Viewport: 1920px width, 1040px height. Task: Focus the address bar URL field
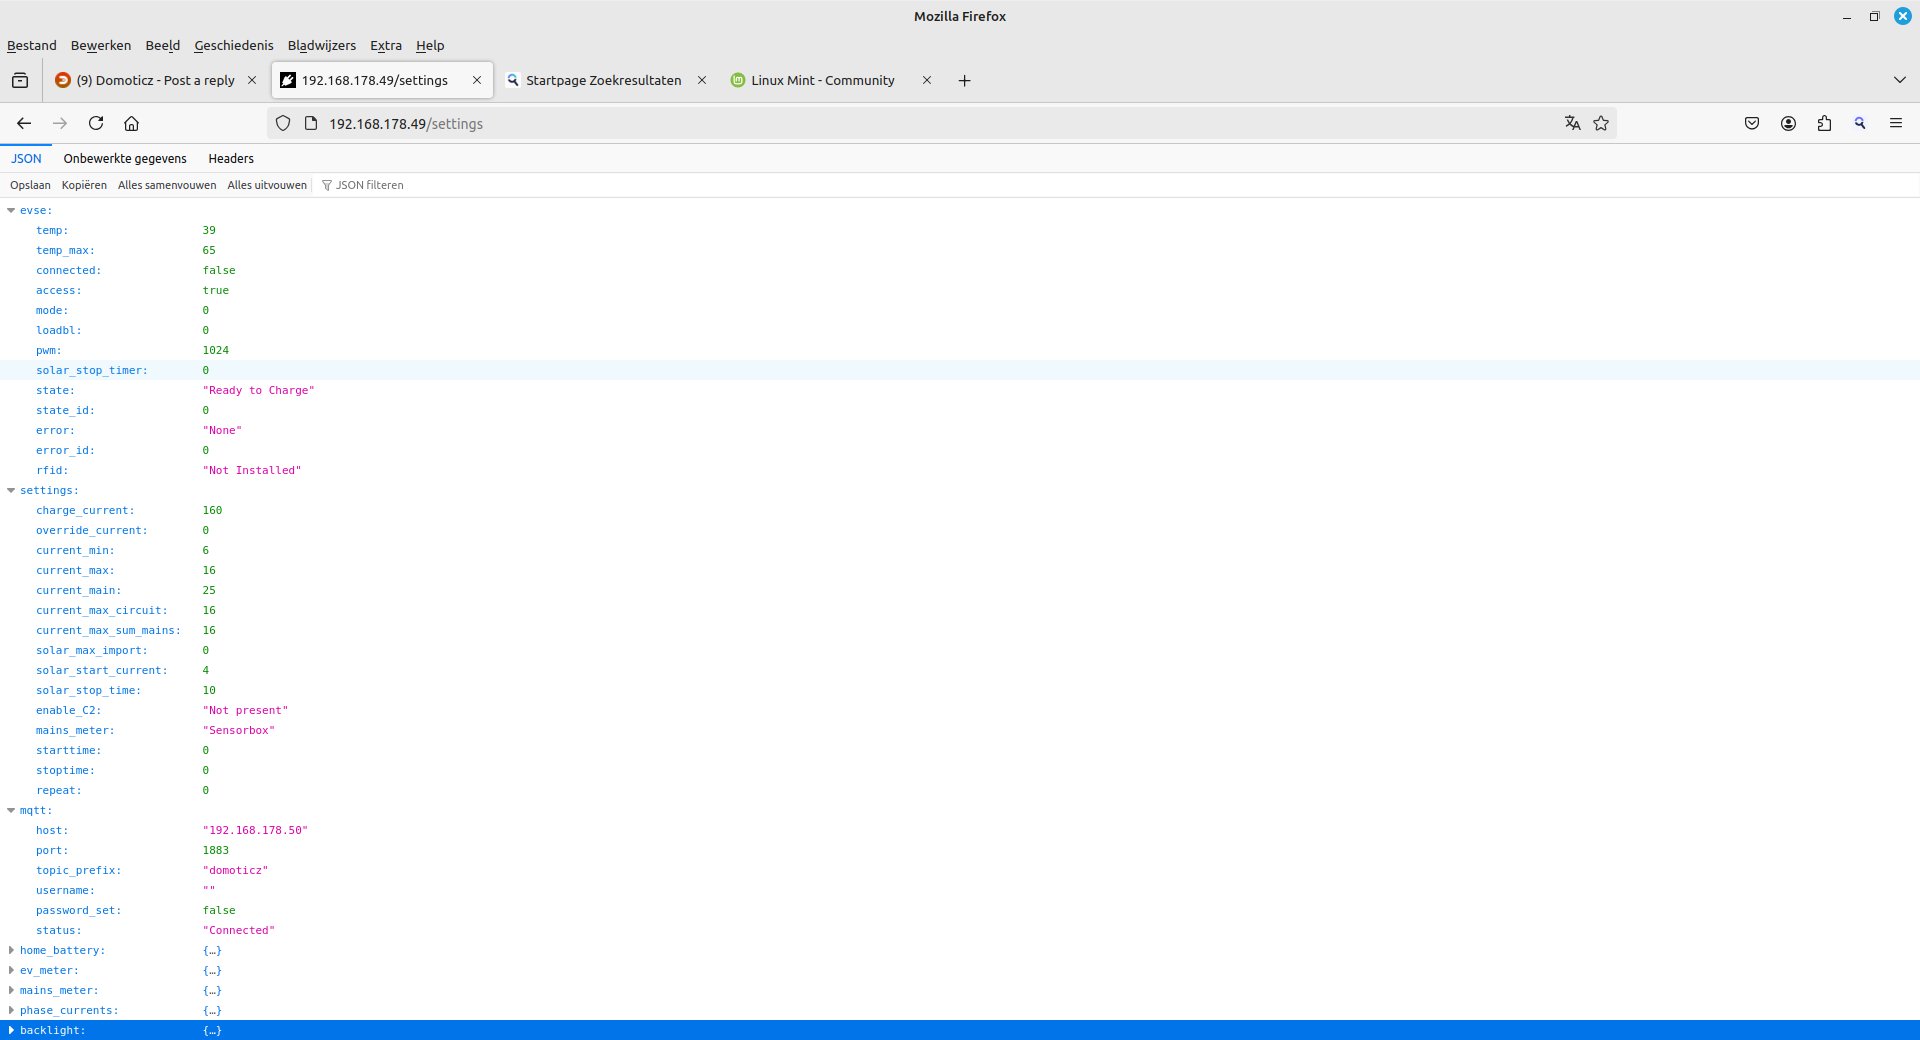point(940,123)
